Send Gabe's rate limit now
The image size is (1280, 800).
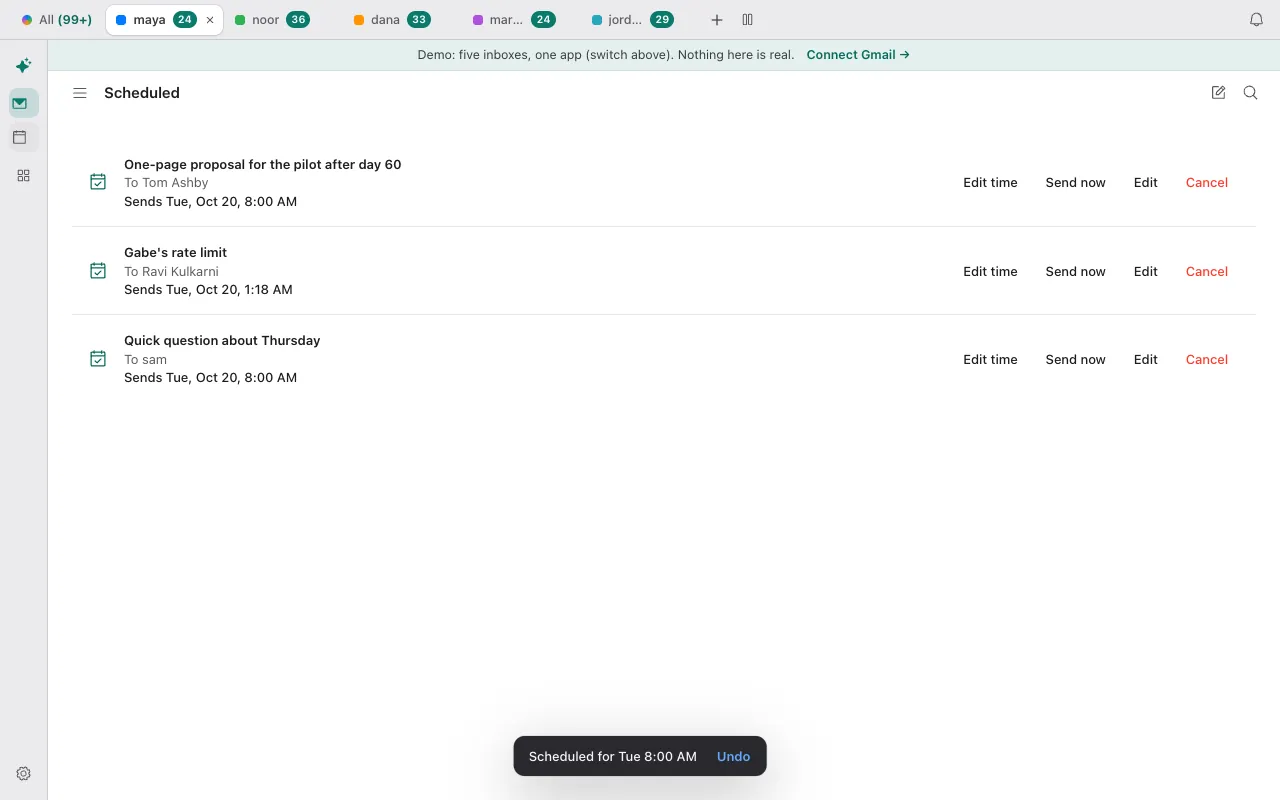click(x=1075, y=271)
